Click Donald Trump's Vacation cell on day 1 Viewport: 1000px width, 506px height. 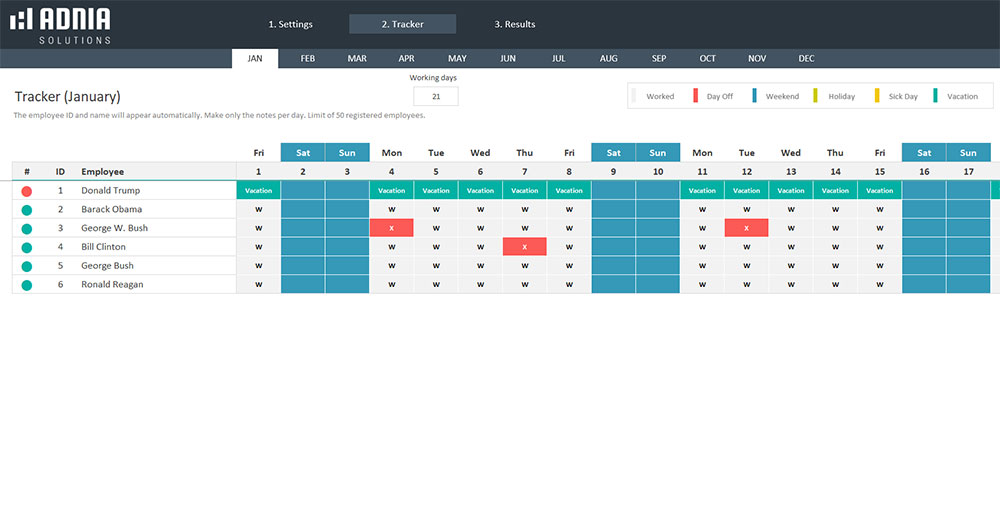click(258, 190)
